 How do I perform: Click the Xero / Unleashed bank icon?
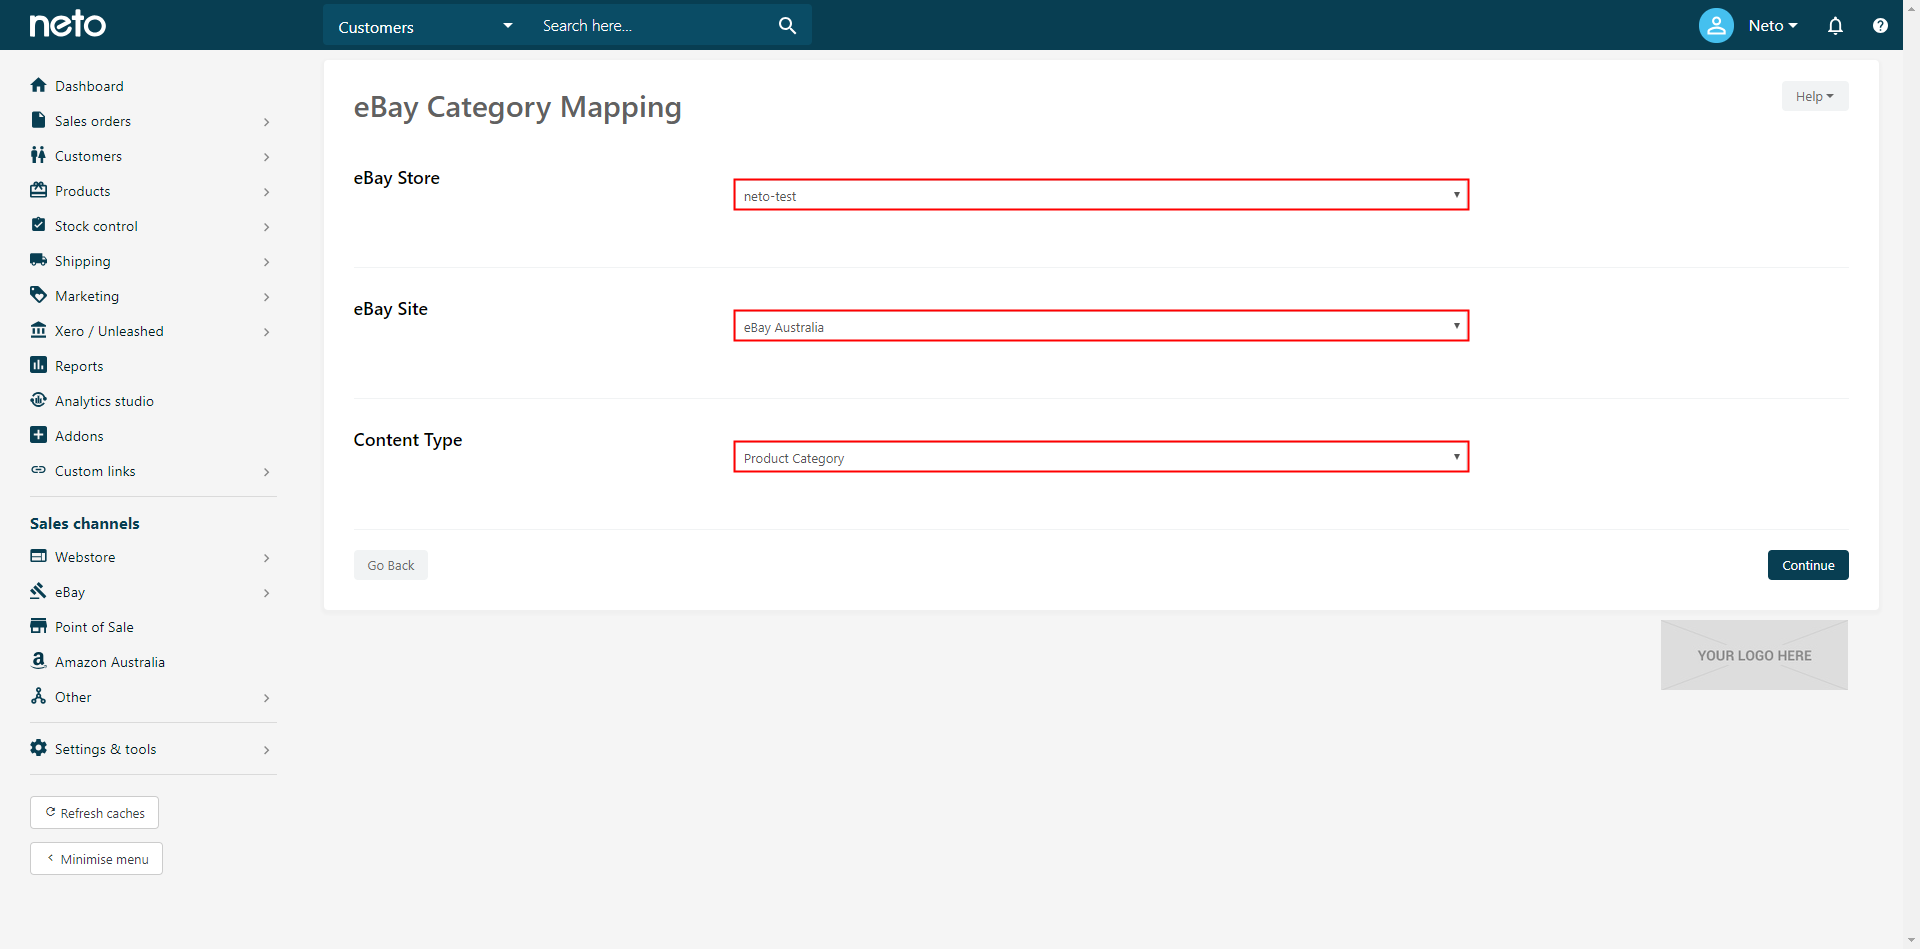(38, 330)
